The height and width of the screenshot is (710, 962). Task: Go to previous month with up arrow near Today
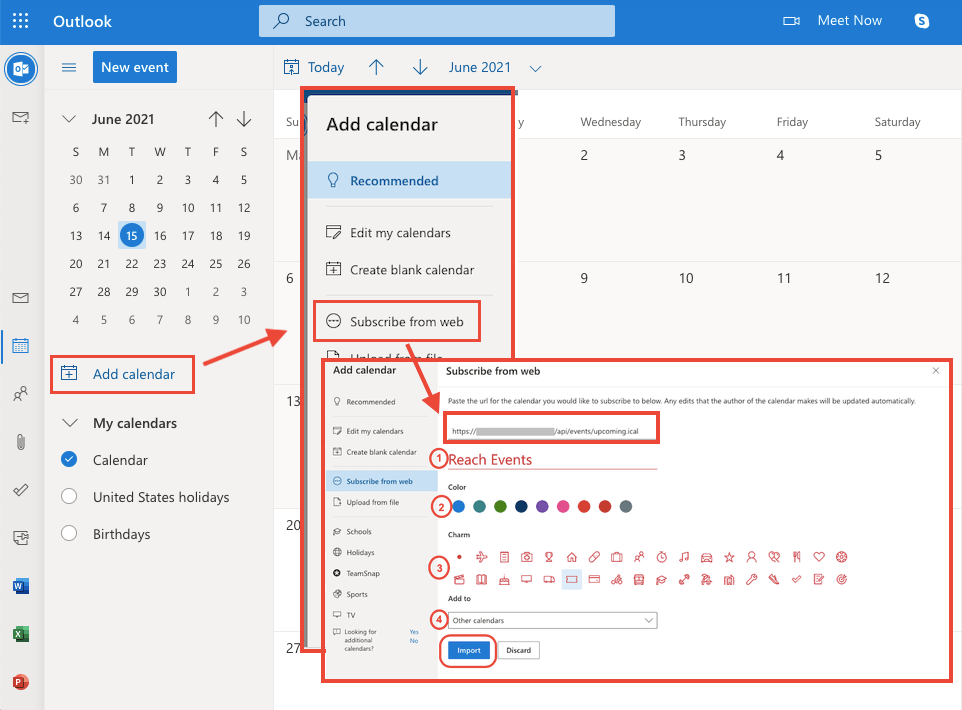(376, 67)
